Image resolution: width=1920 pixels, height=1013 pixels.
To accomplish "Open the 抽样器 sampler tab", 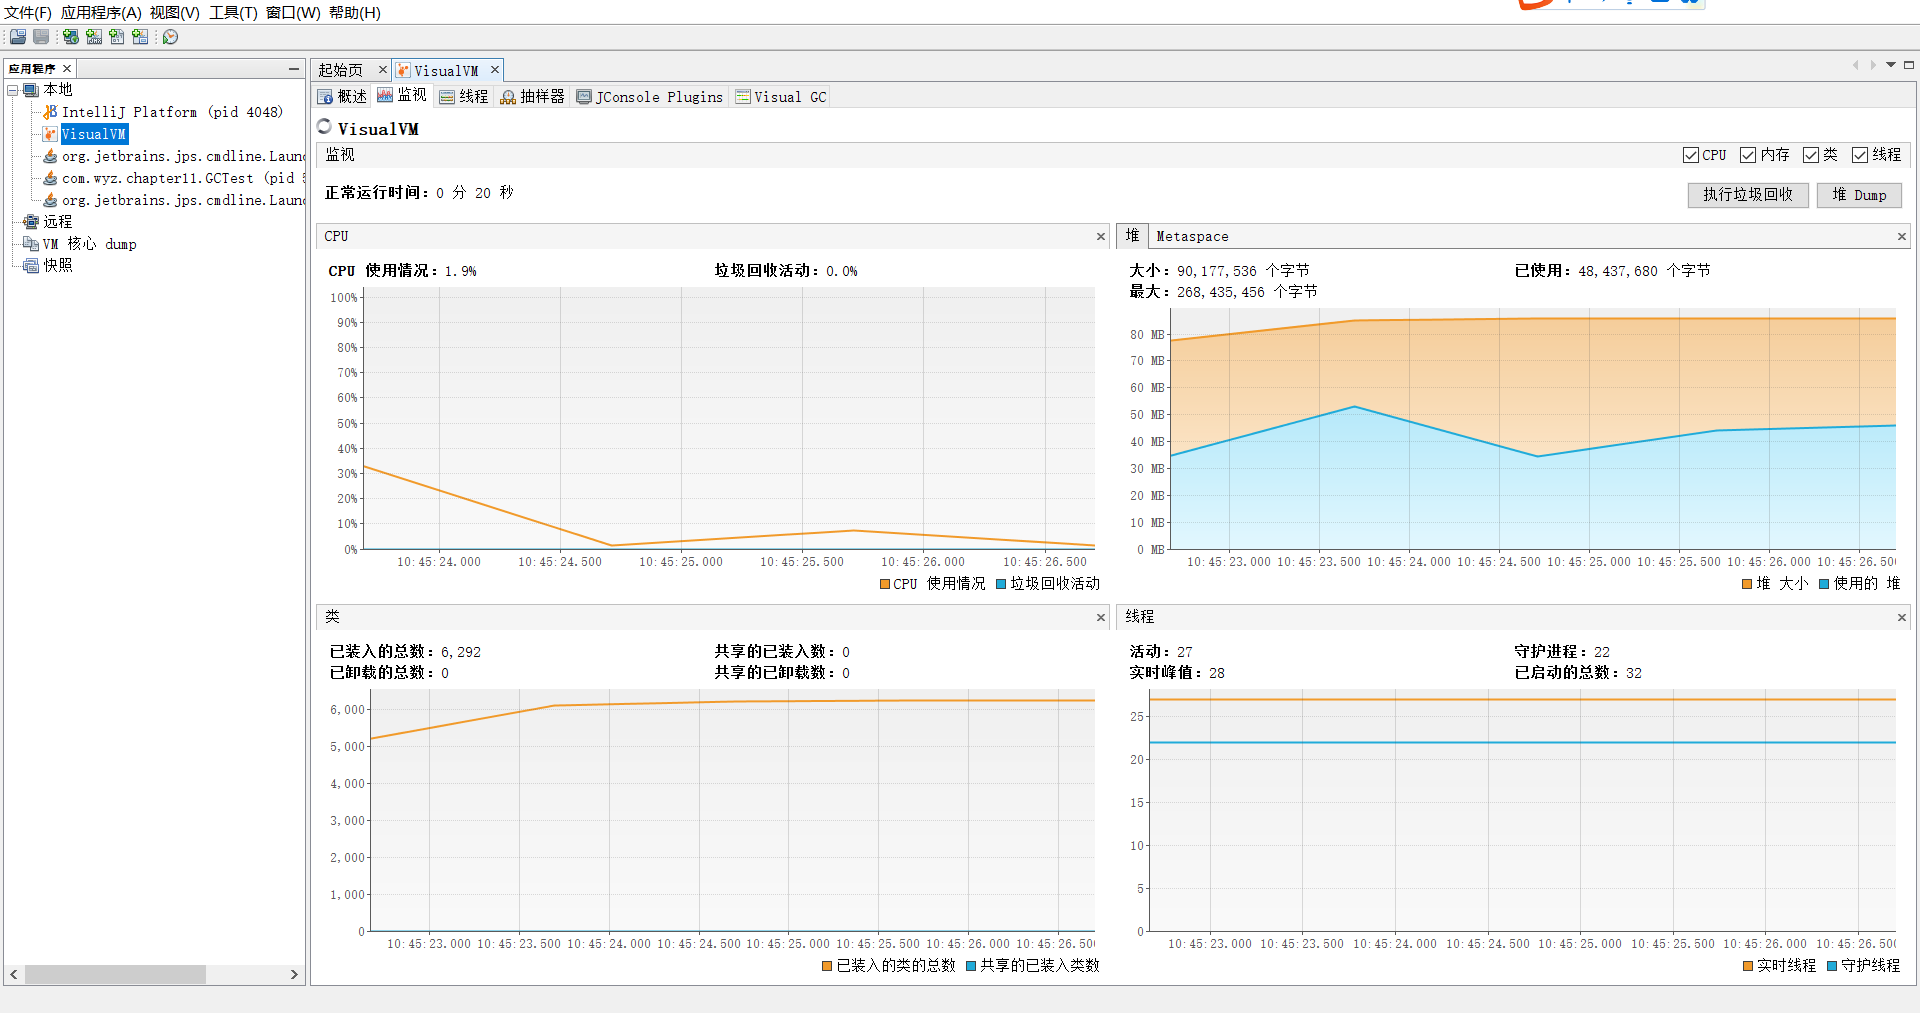I will click(x=533, y=96).
